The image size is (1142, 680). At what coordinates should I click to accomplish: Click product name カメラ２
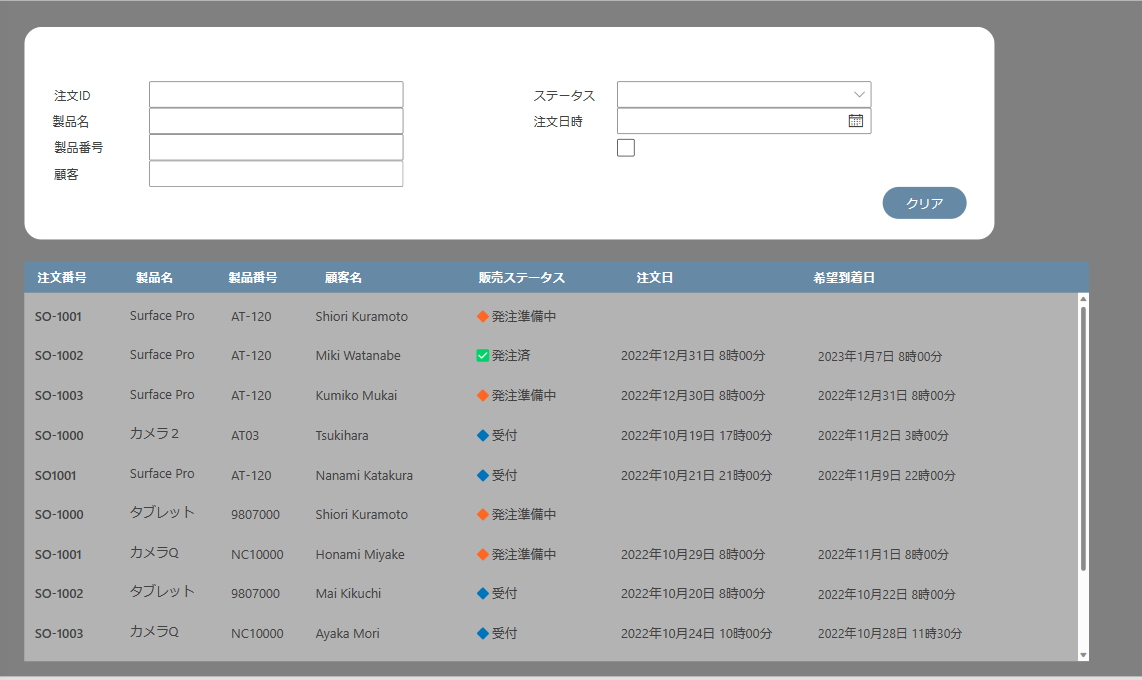pyautogui.click(x=154, y=433)
